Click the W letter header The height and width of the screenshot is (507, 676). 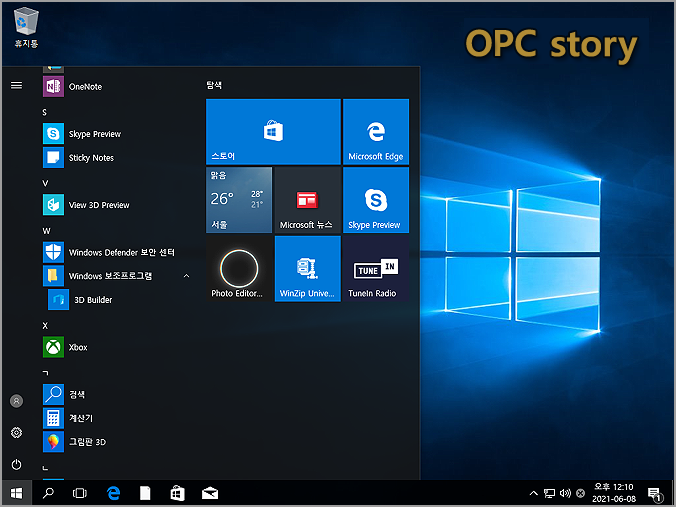(46, 231)
